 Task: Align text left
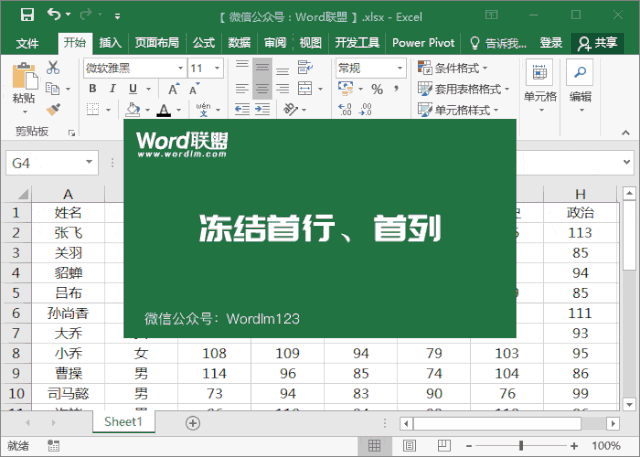[242, 89]
